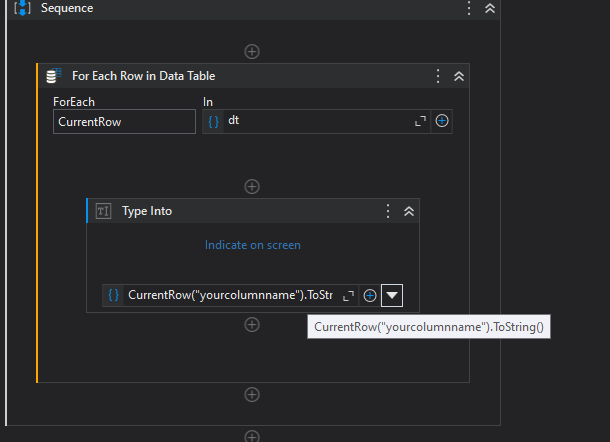Viewport: 610px width, 442px height.
Task: Open the dropdown arrow in Type Into
Action: click(x=392, y=295)
